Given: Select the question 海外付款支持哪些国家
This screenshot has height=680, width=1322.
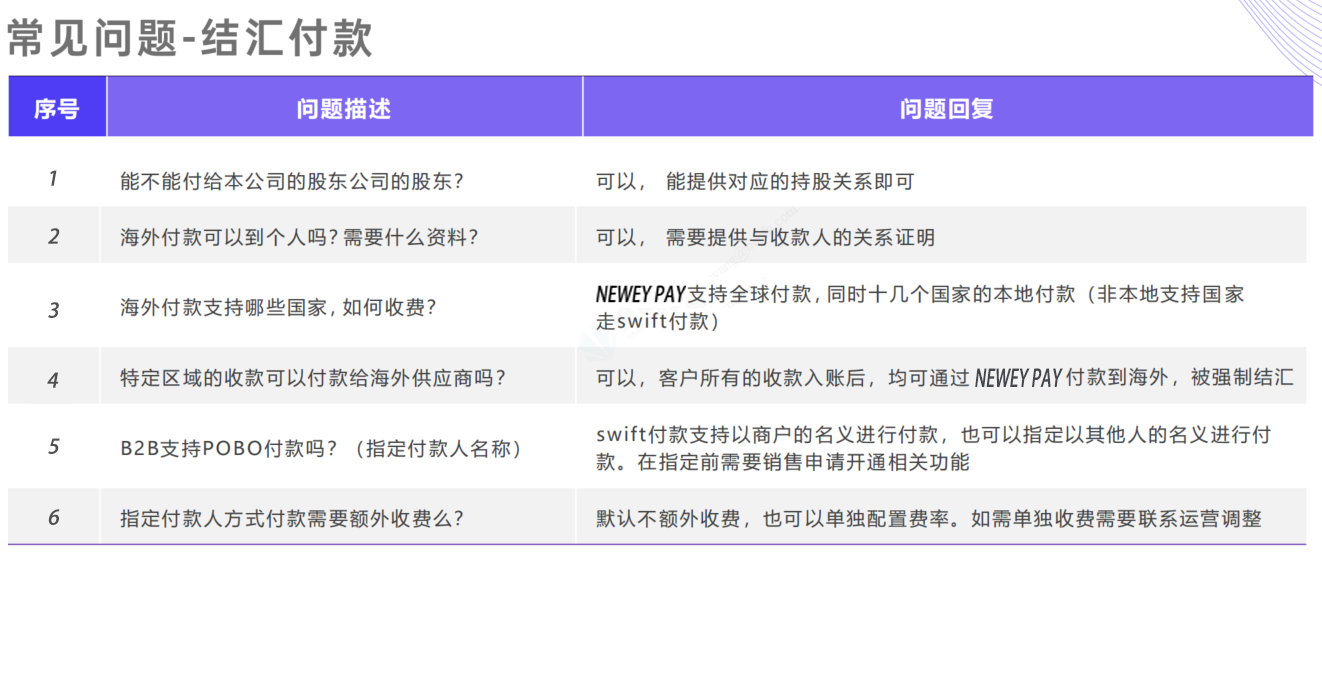Looking at the screenshot, I should (x=278, y=308).
